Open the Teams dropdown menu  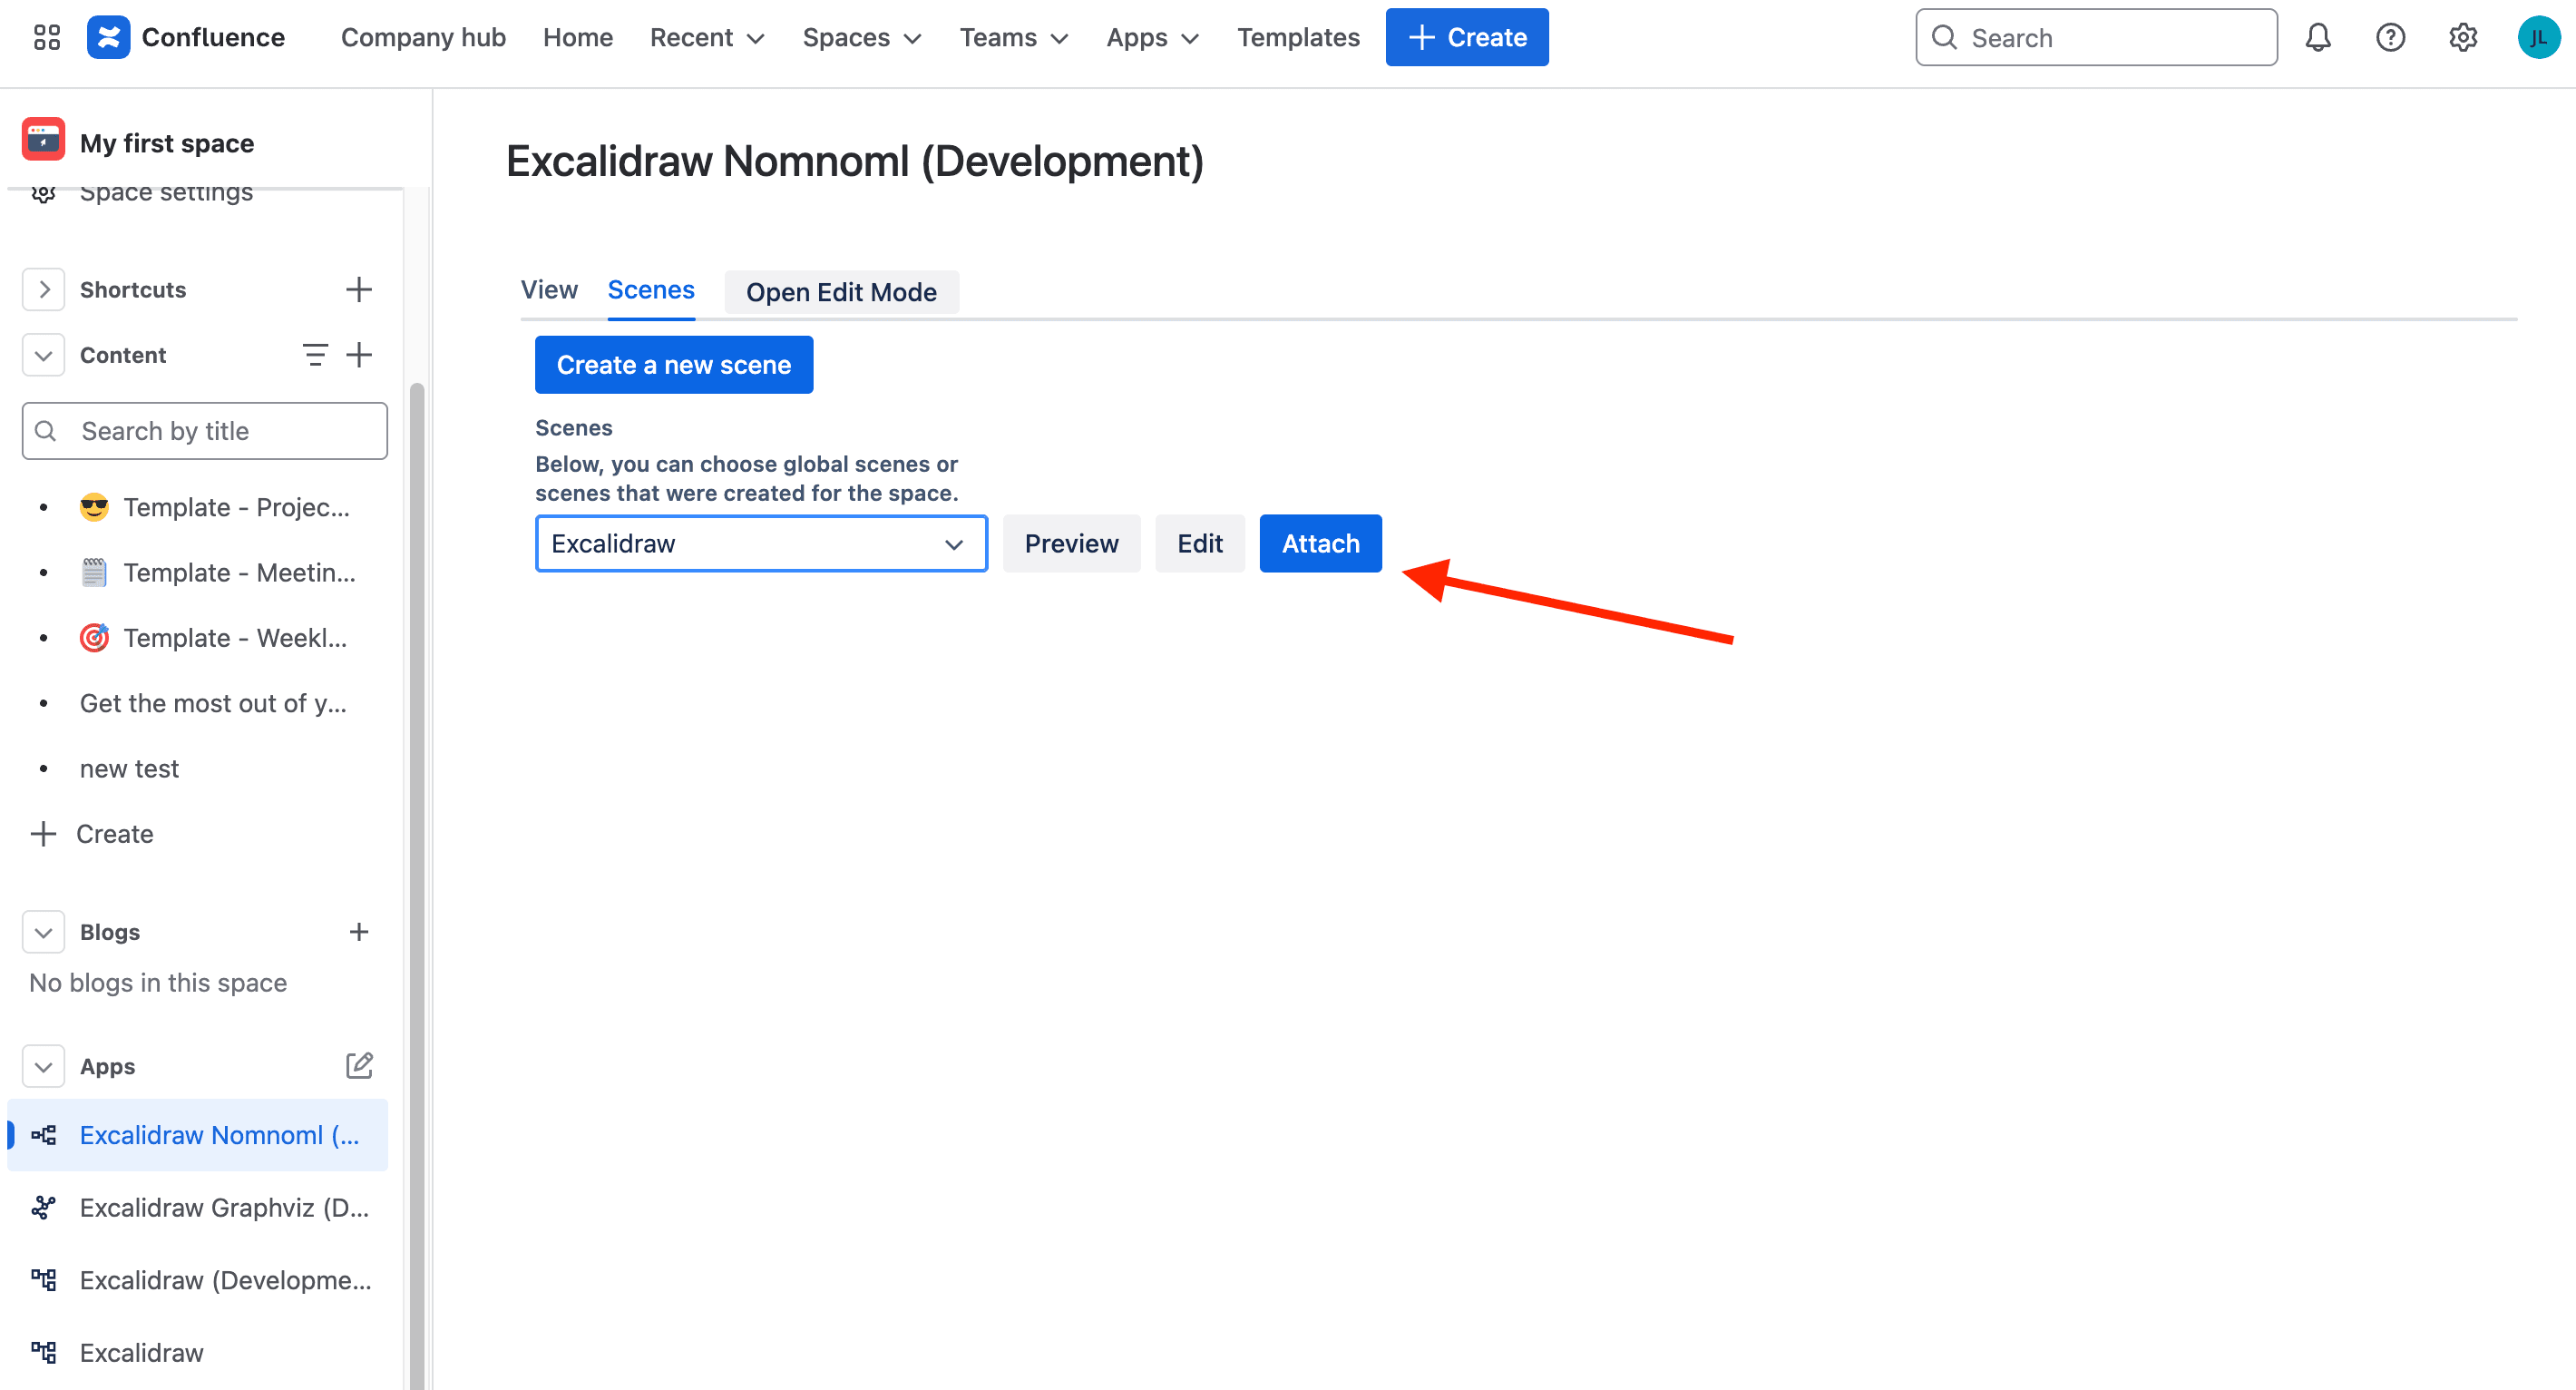[x=1014, y=37]
